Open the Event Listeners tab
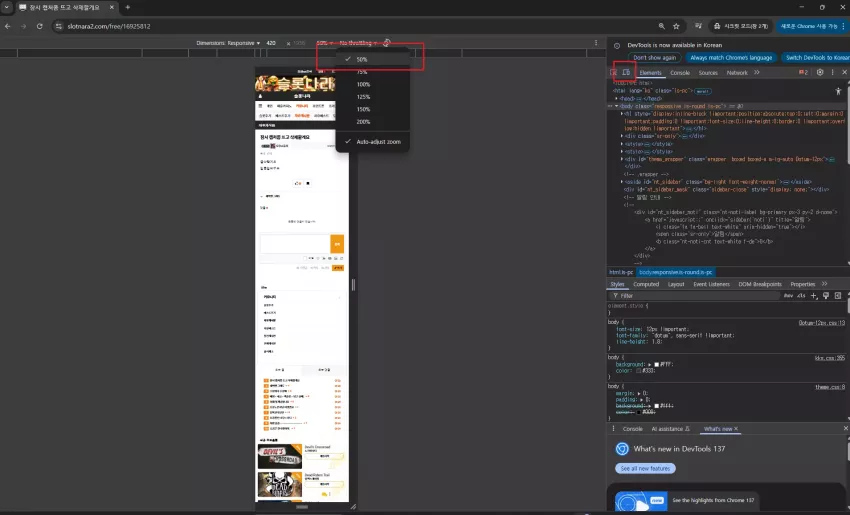This screenshot has height=515, width=850. (711, 284)
